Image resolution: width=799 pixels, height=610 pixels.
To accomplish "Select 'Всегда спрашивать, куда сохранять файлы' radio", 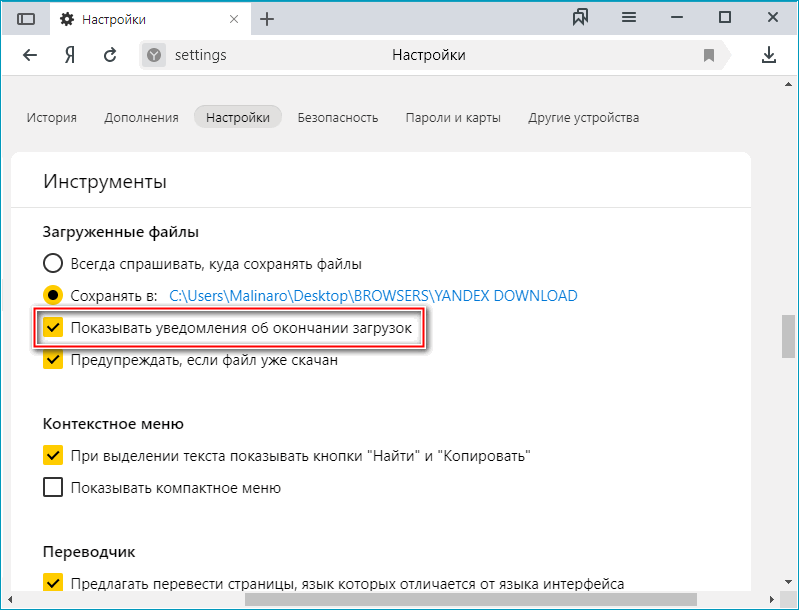I will pyautogui.click(x=53, y=264).
